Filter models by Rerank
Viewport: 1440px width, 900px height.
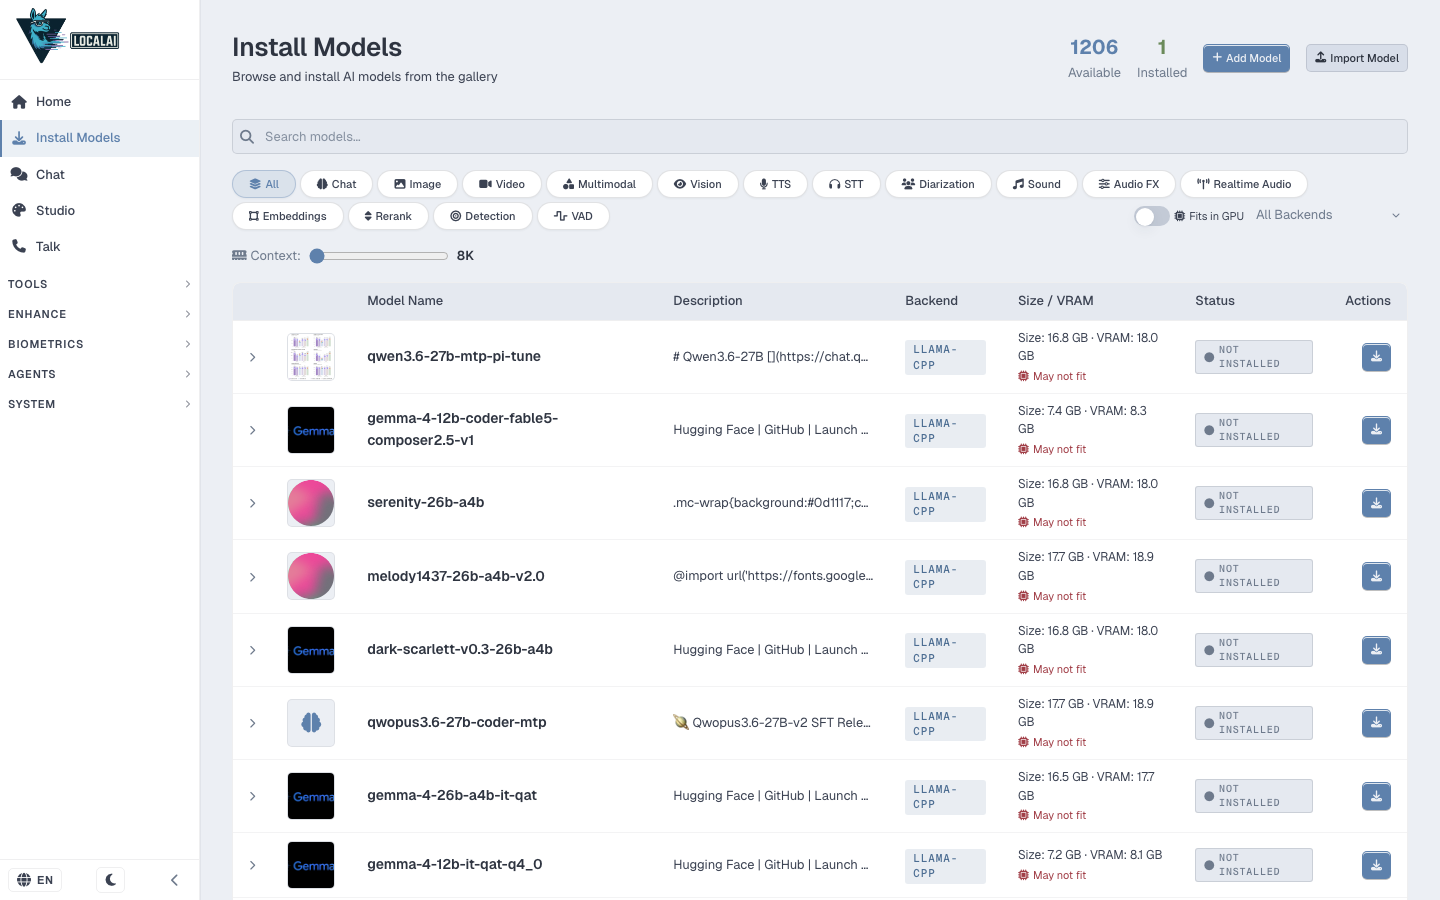point(388,216)
